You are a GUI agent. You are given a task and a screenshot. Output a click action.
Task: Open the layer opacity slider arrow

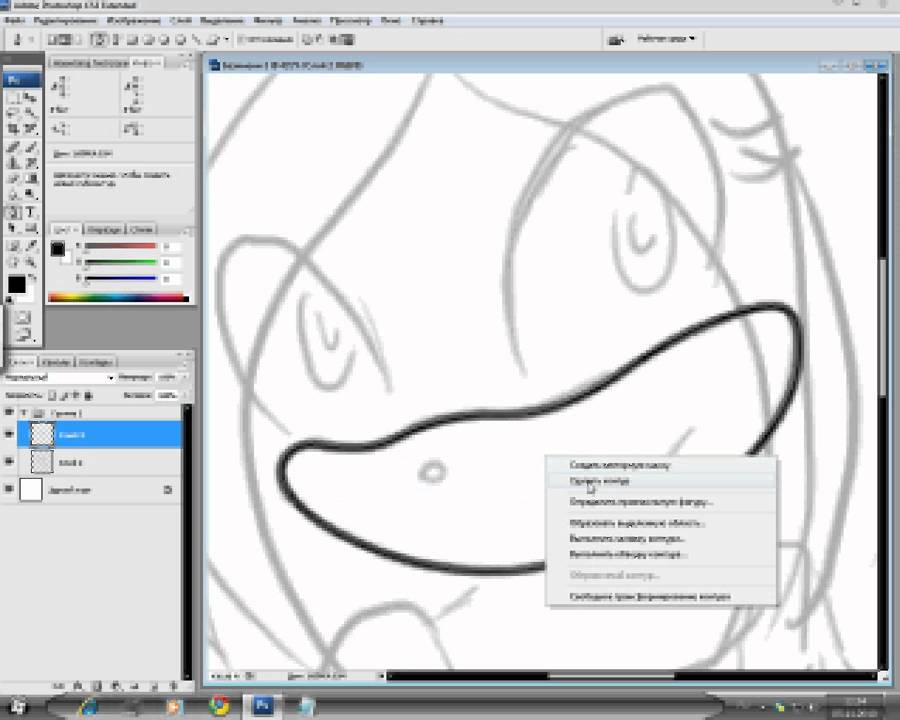point(184,377)
